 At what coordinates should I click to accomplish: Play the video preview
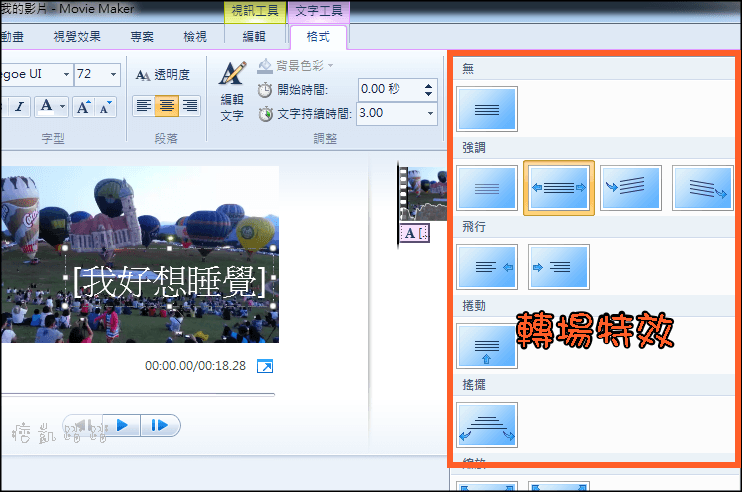(122, 425)
